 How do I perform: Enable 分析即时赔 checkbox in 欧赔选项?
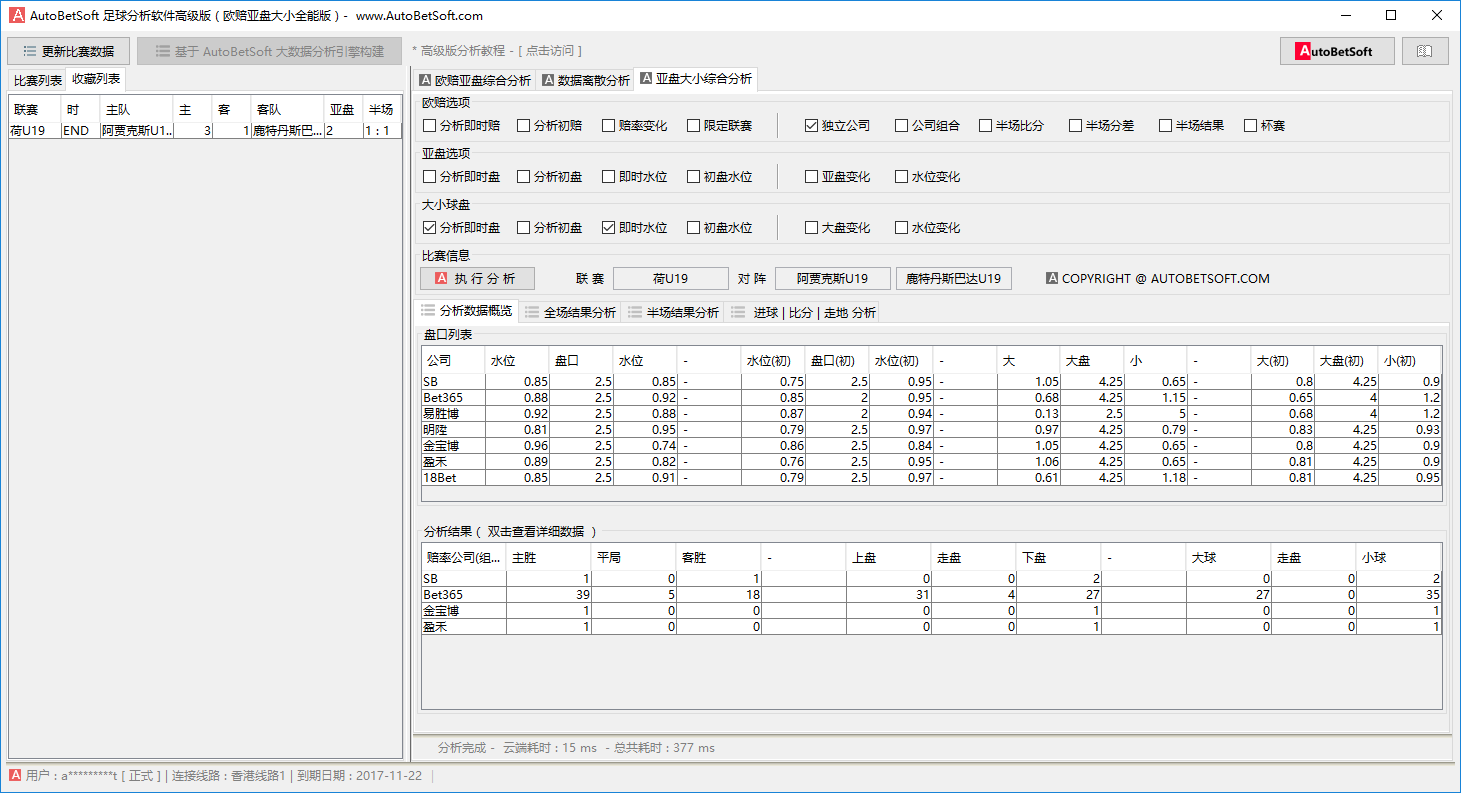click(x=461, y=126)
